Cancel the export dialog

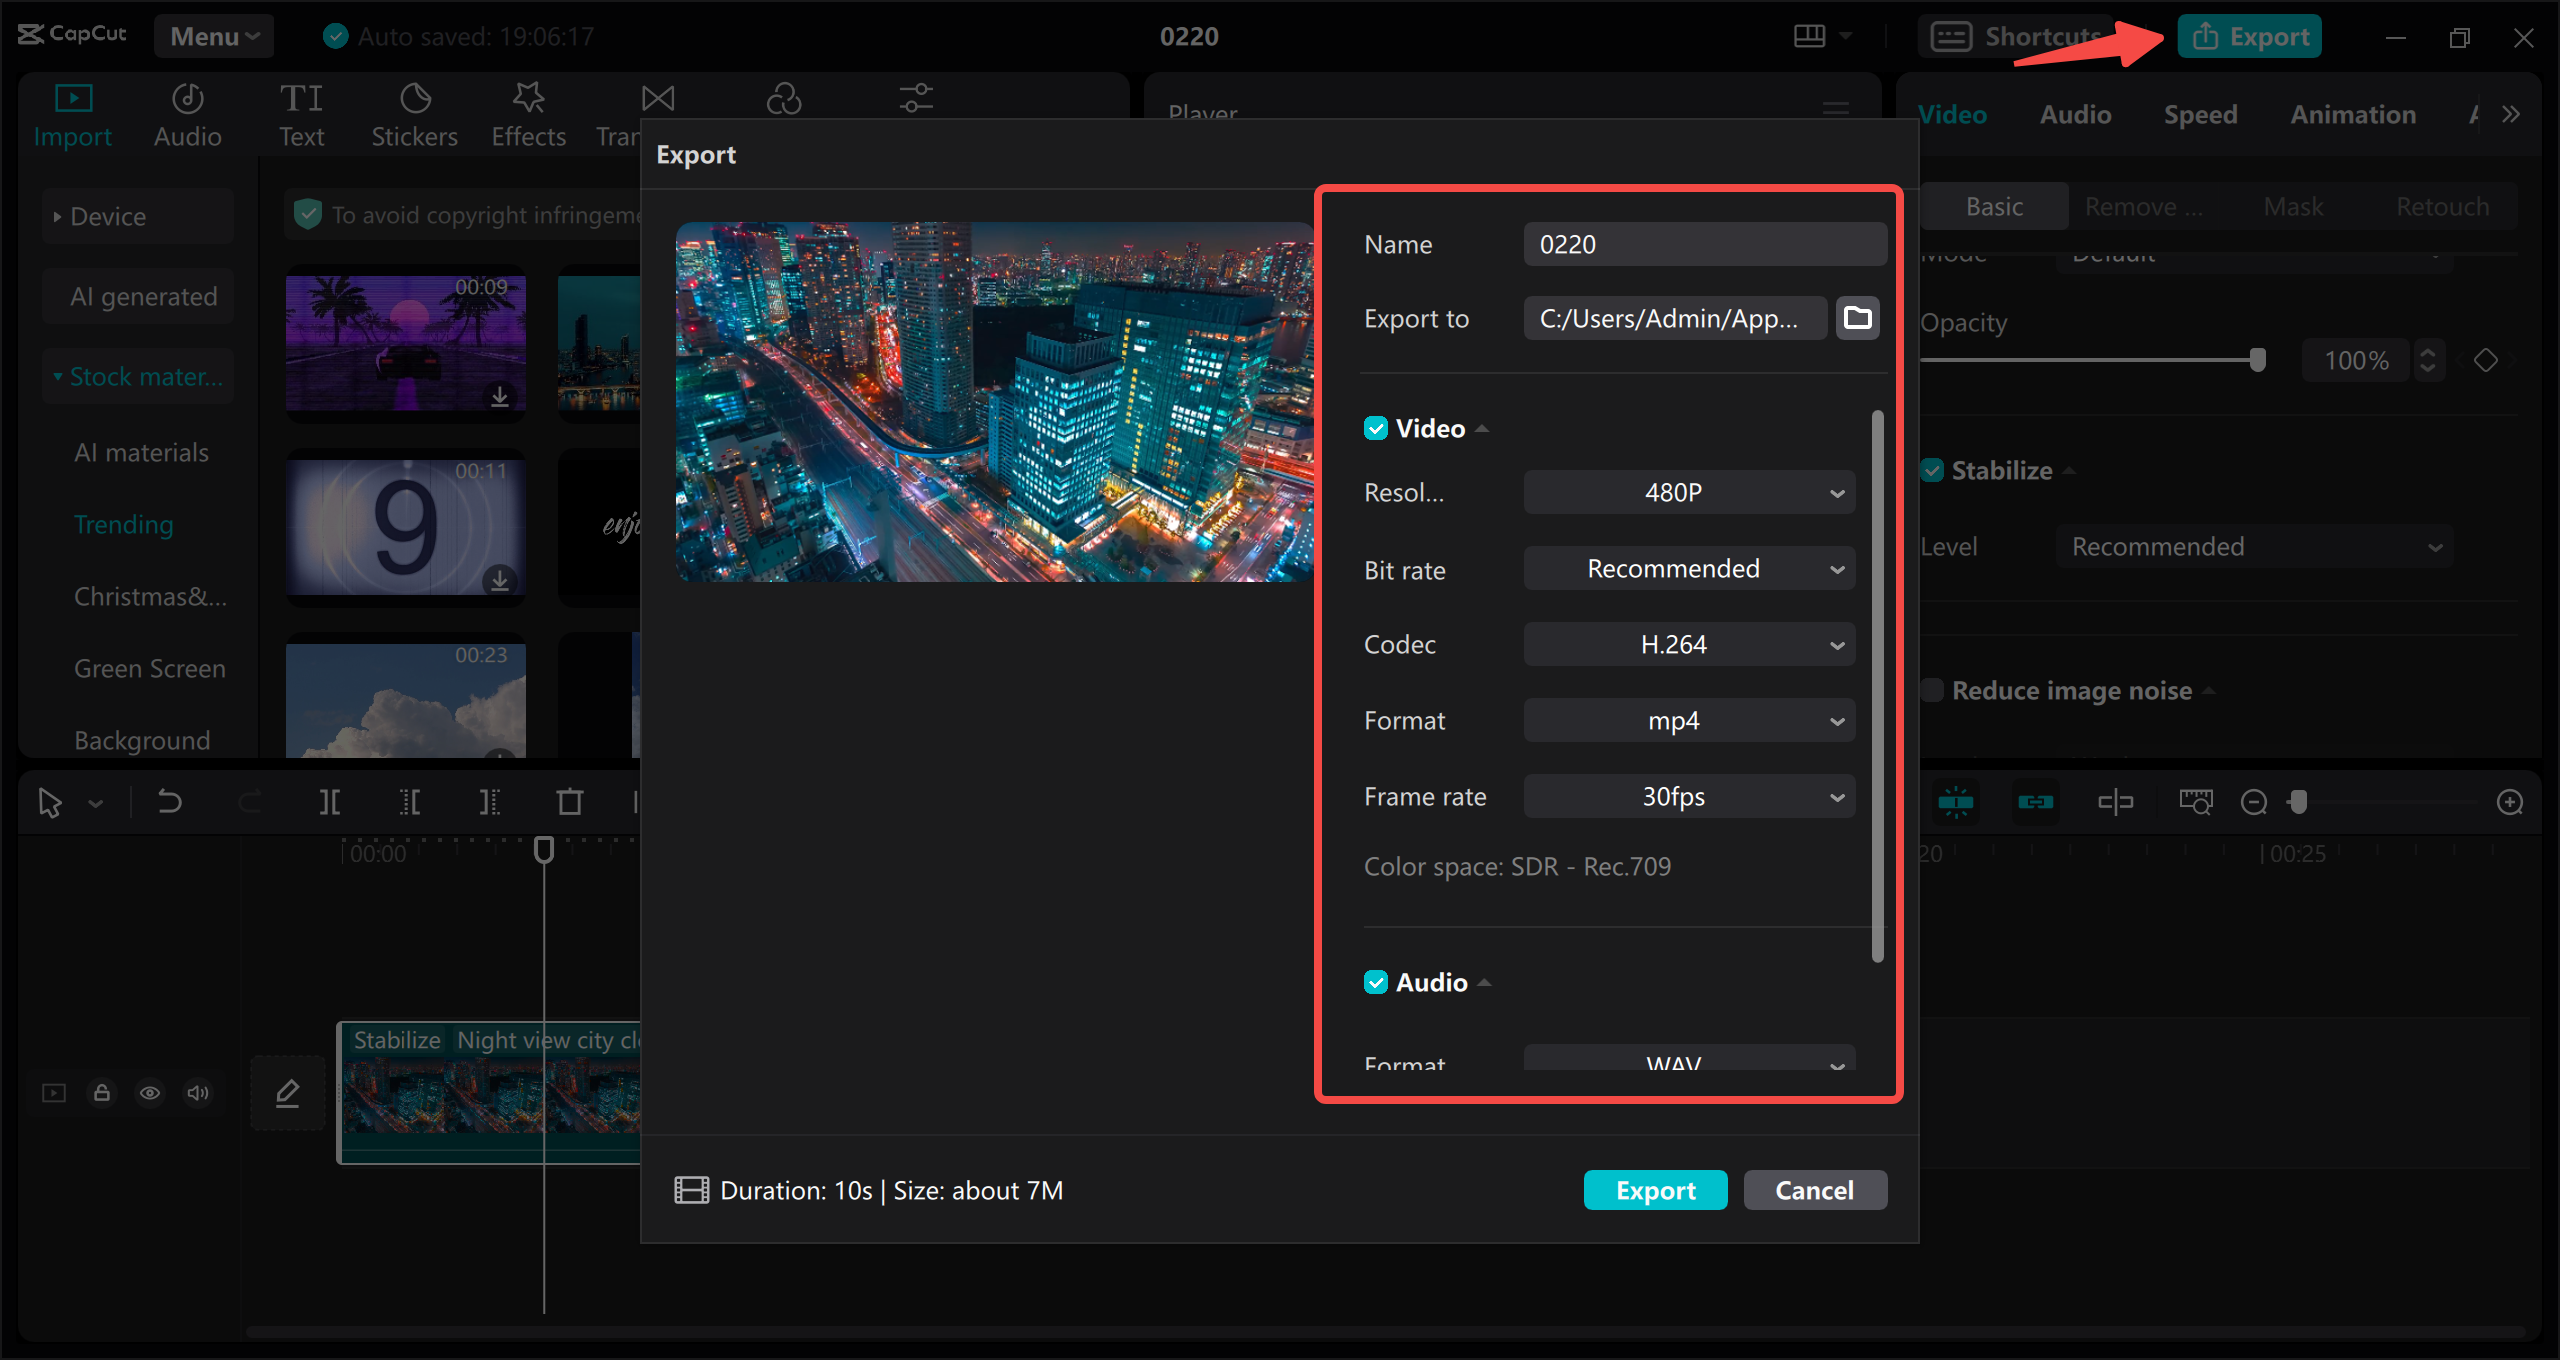(x=1814, y=1190)
